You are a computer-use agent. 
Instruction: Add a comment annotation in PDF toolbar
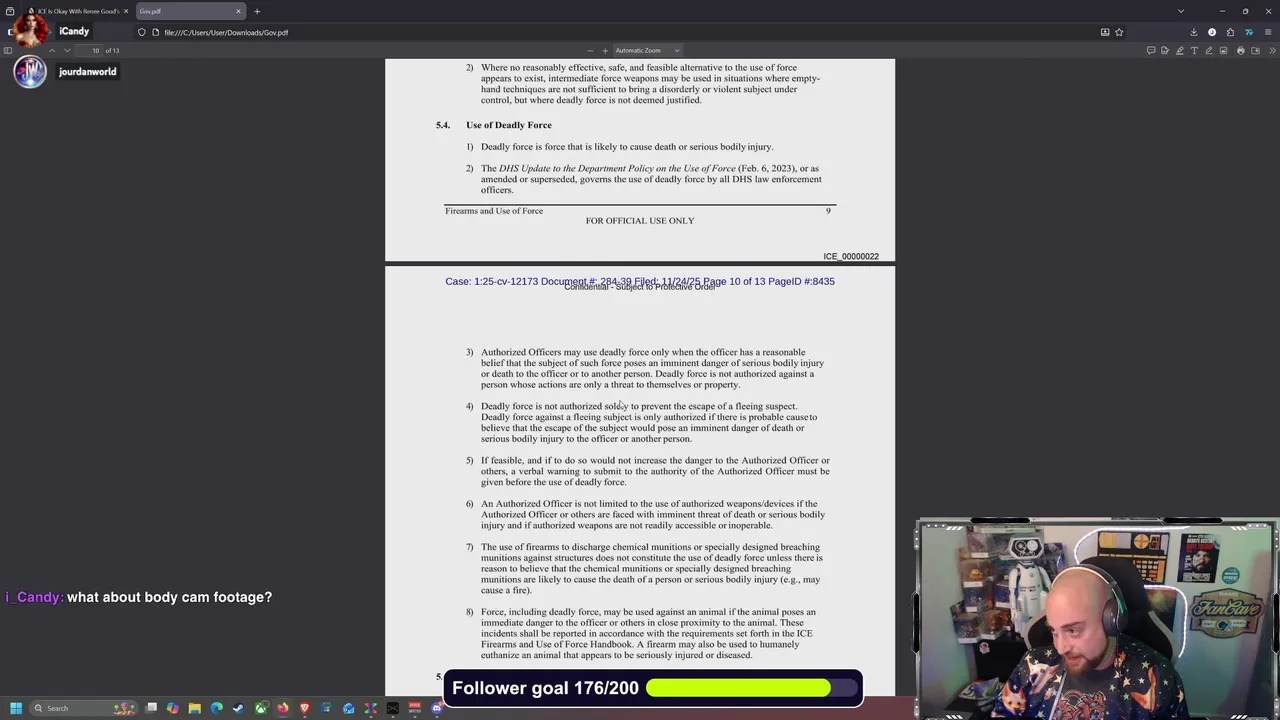1151,50
